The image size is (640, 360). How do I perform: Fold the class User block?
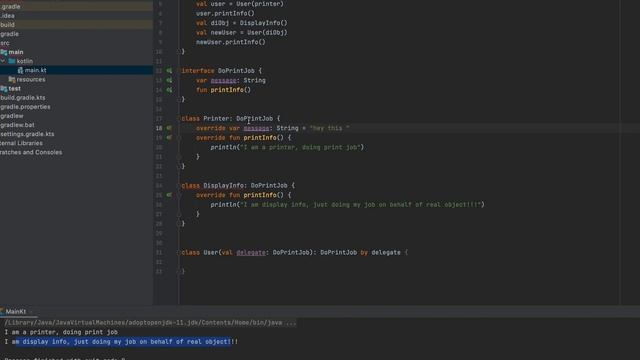(179, 252)
